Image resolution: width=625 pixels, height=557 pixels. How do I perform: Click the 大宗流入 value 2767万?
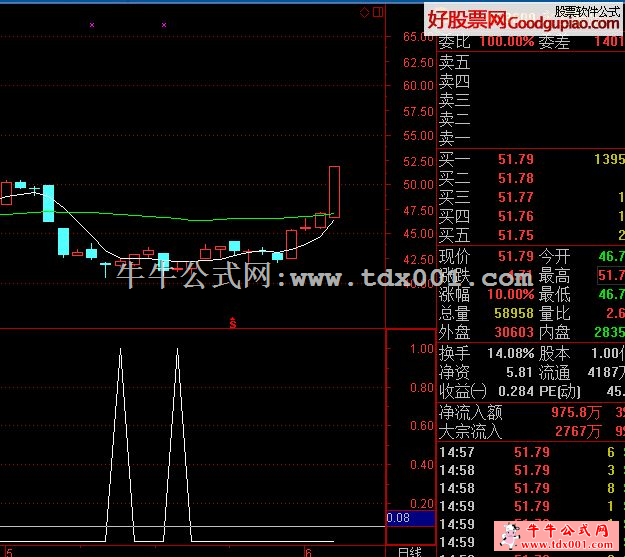(578, 431)
